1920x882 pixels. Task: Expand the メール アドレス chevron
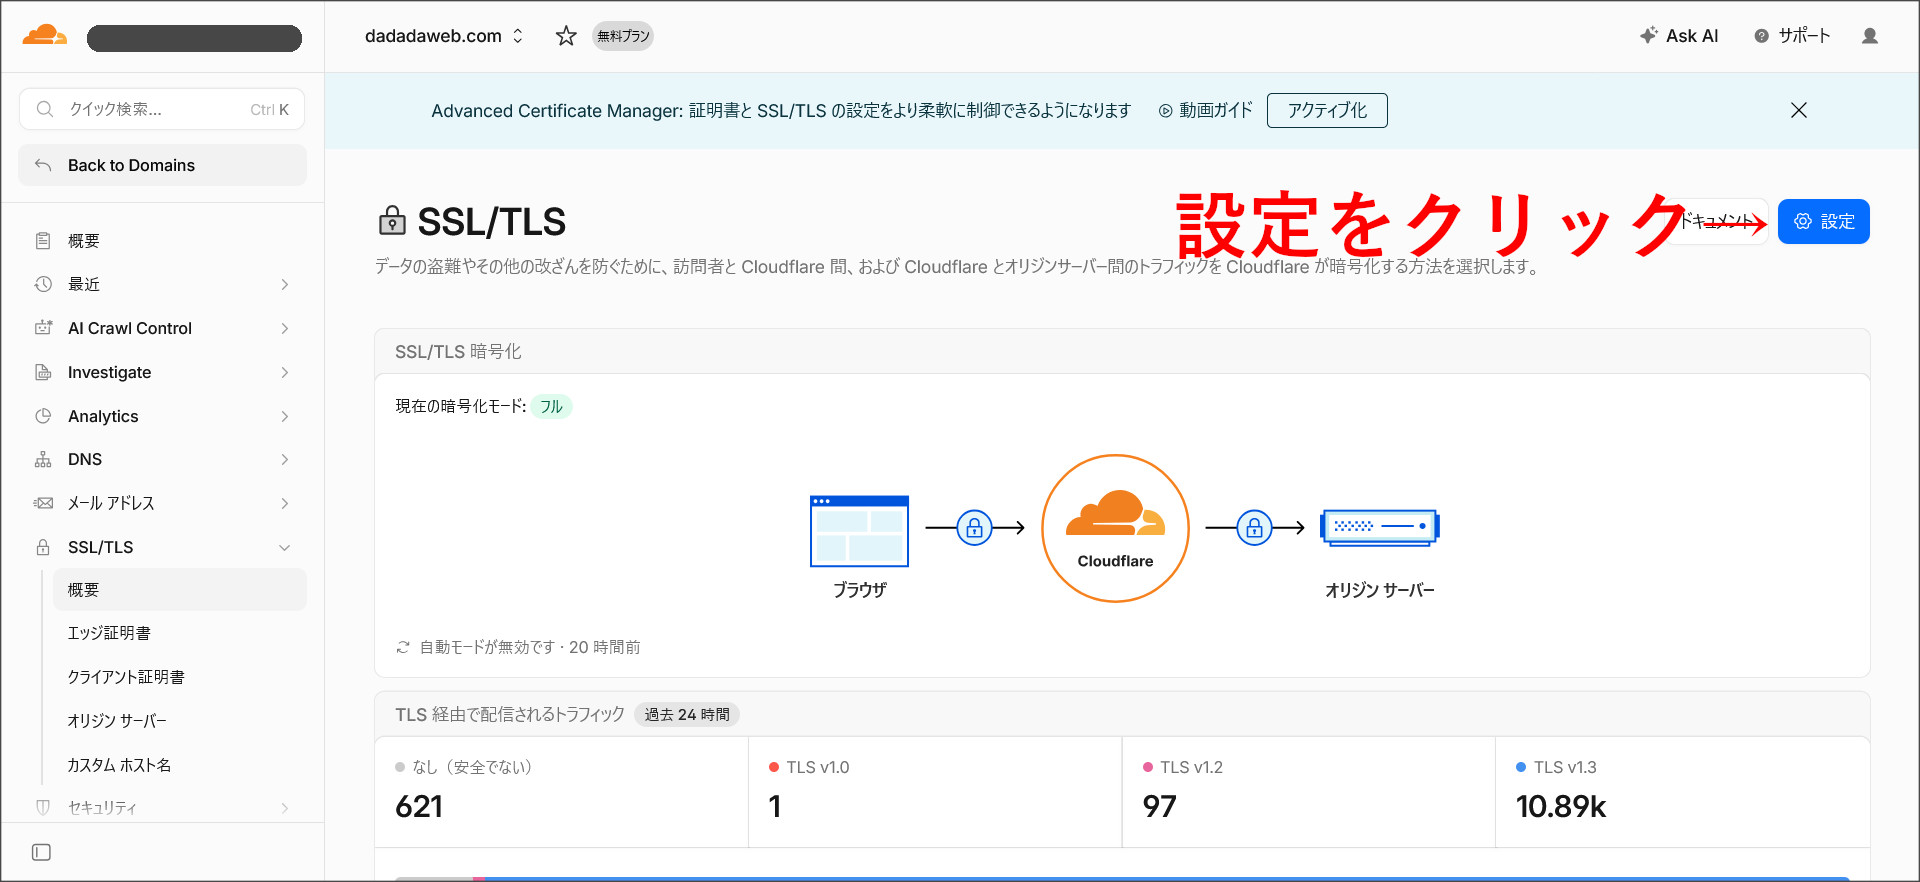[x=285, y=503]
